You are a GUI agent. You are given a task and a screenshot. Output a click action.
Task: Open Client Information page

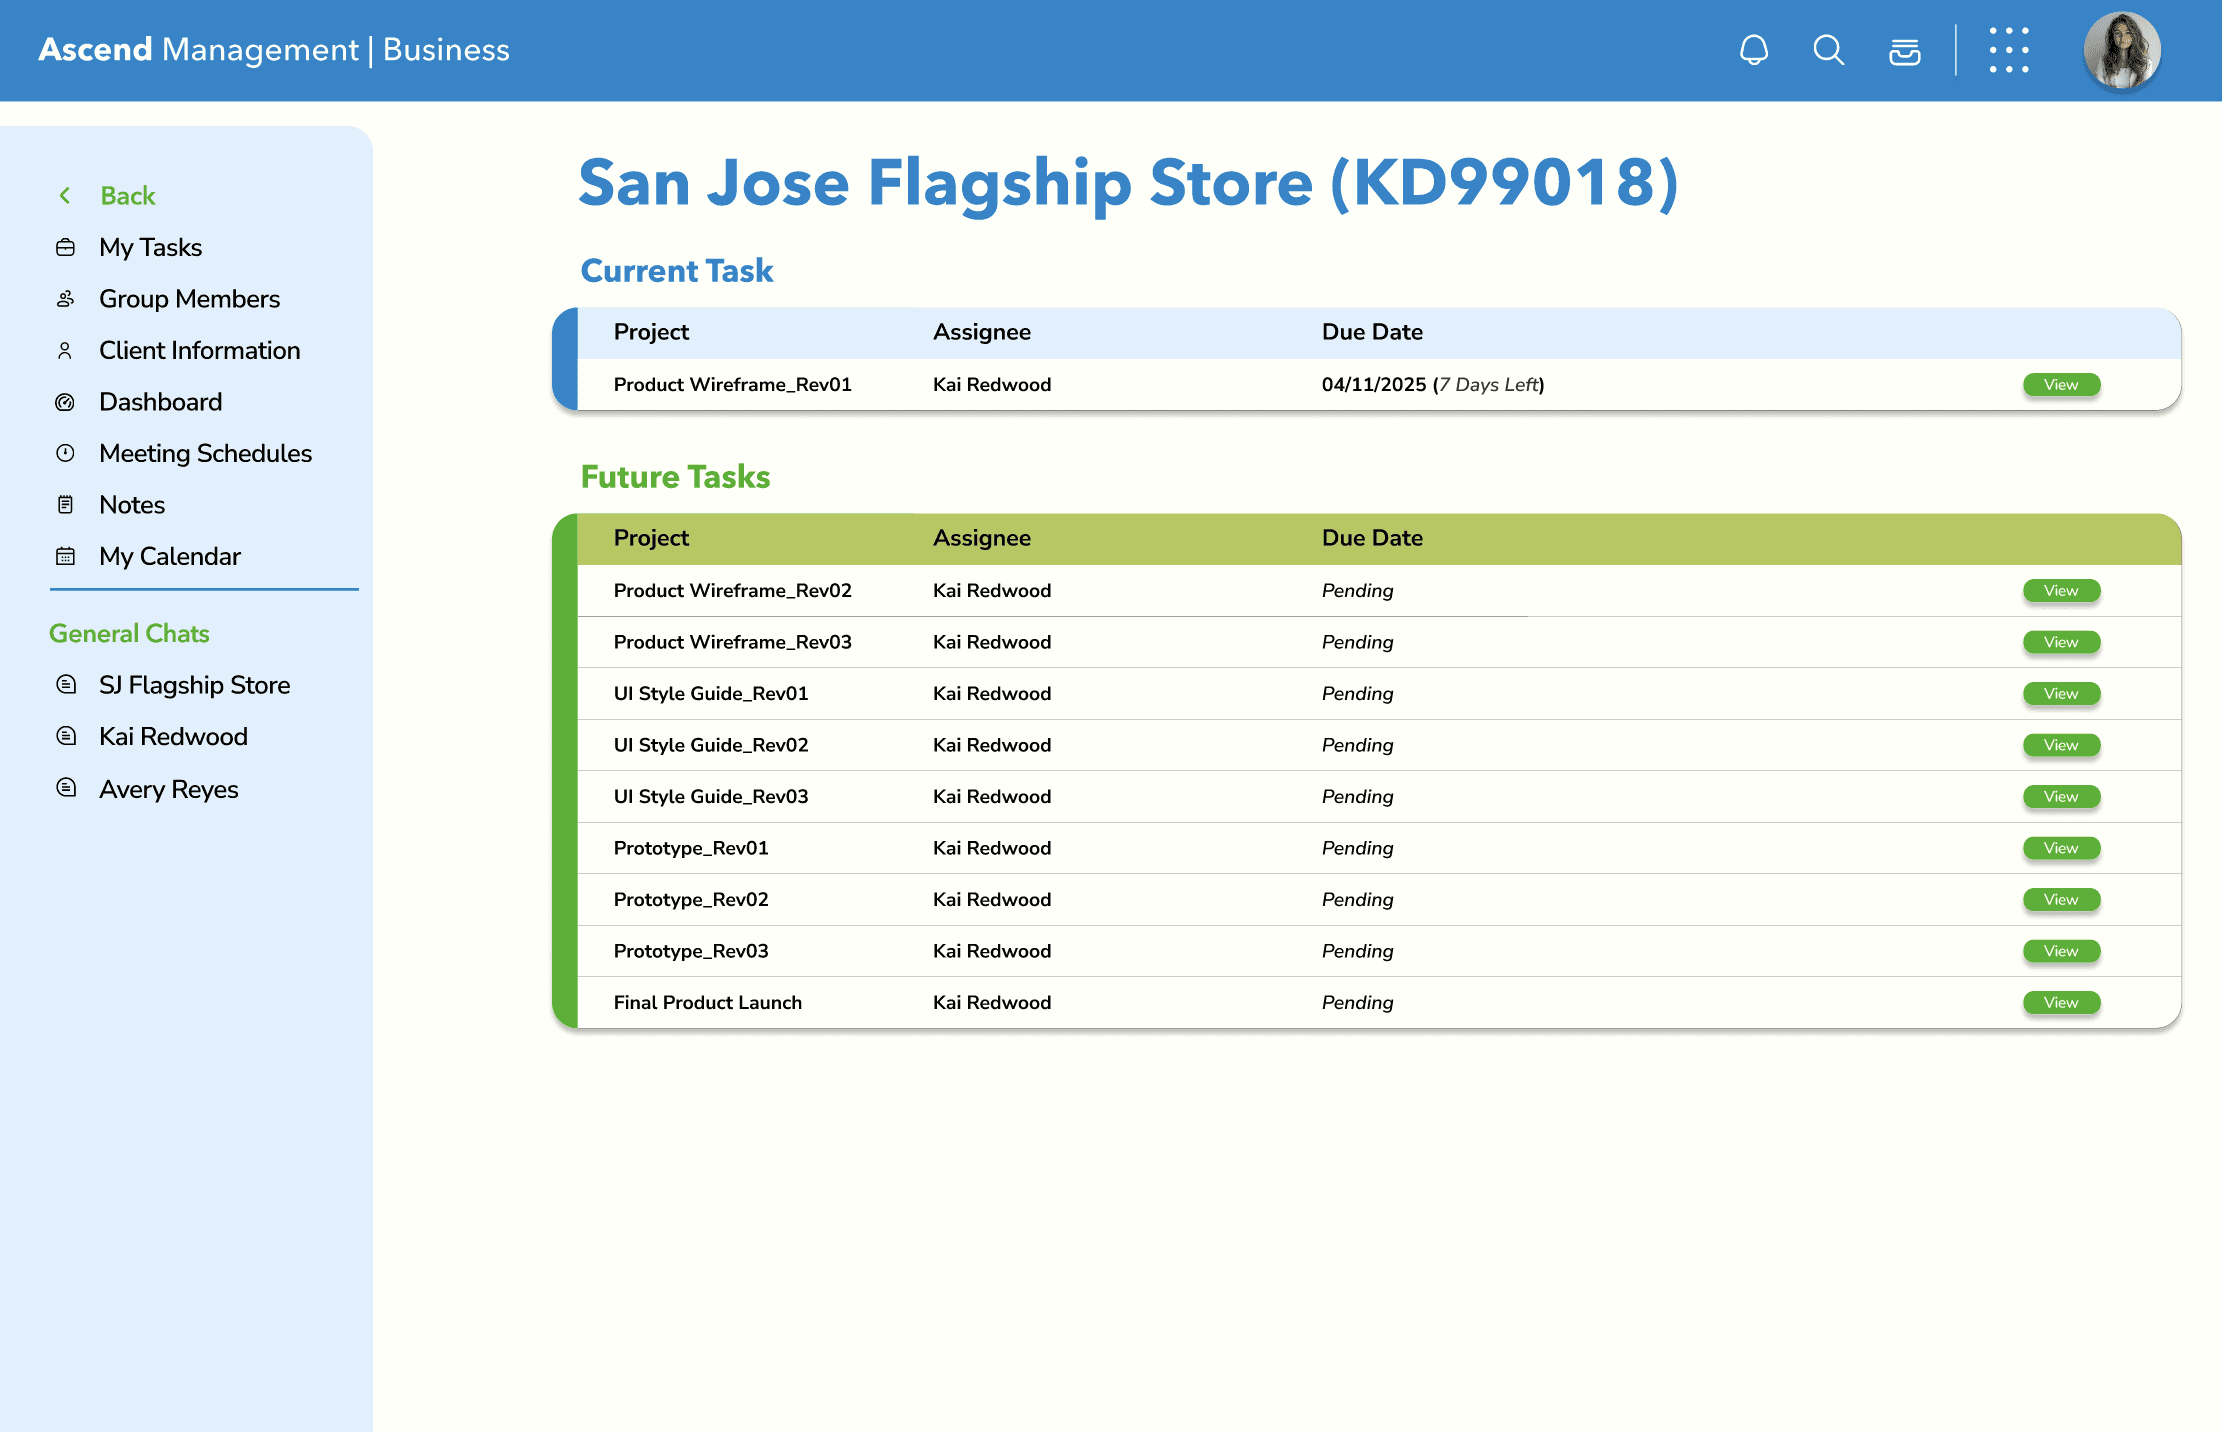(199, 350)
